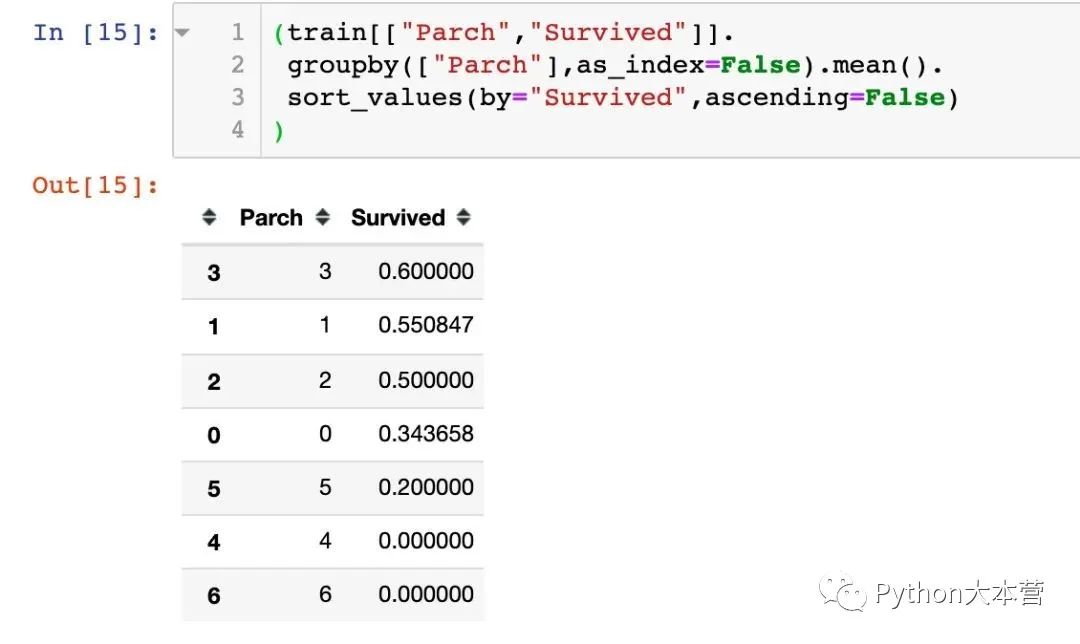Select the Survived value 0.343658

tap(426, 434)
